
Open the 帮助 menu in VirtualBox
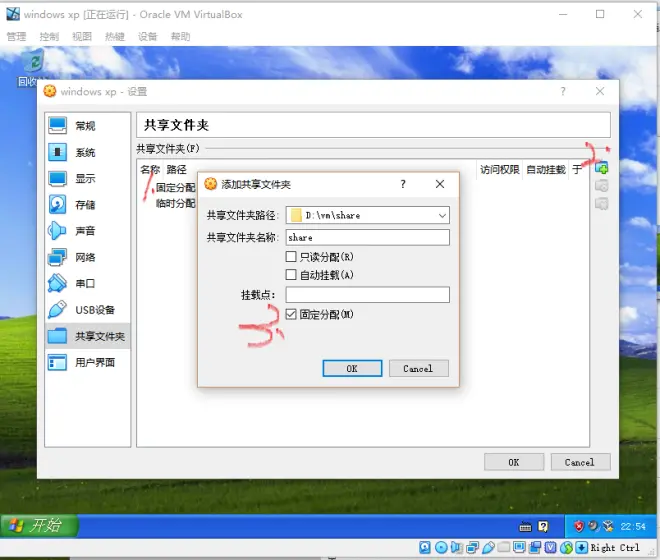click(x=181, y=37)
